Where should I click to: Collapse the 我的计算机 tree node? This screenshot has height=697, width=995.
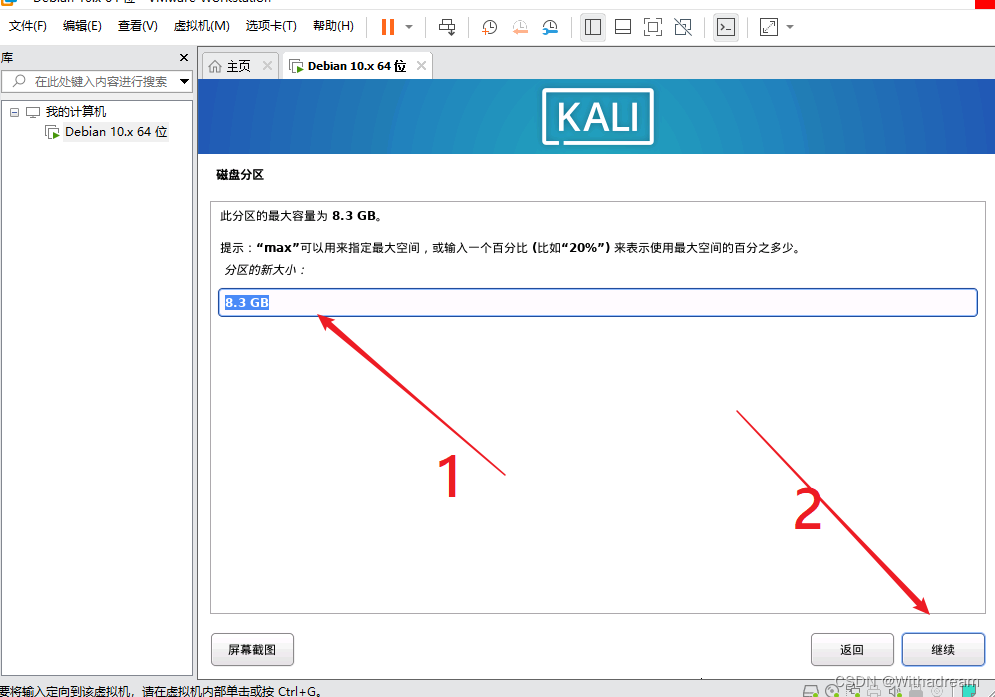15,112
